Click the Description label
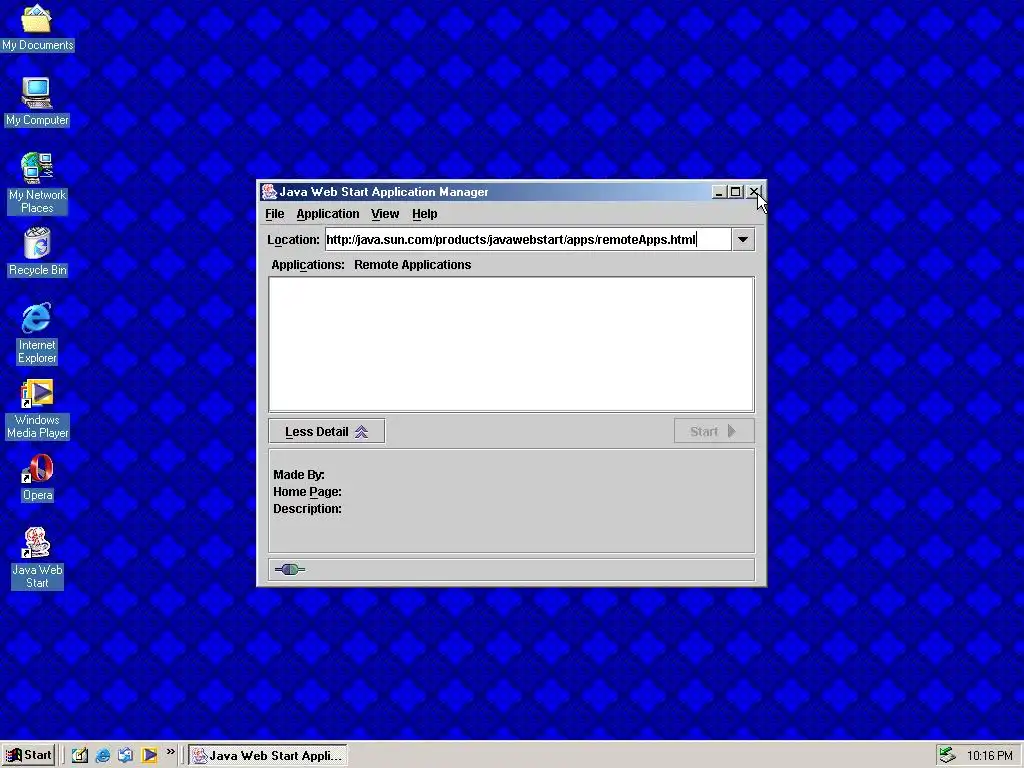 point(307,509)
